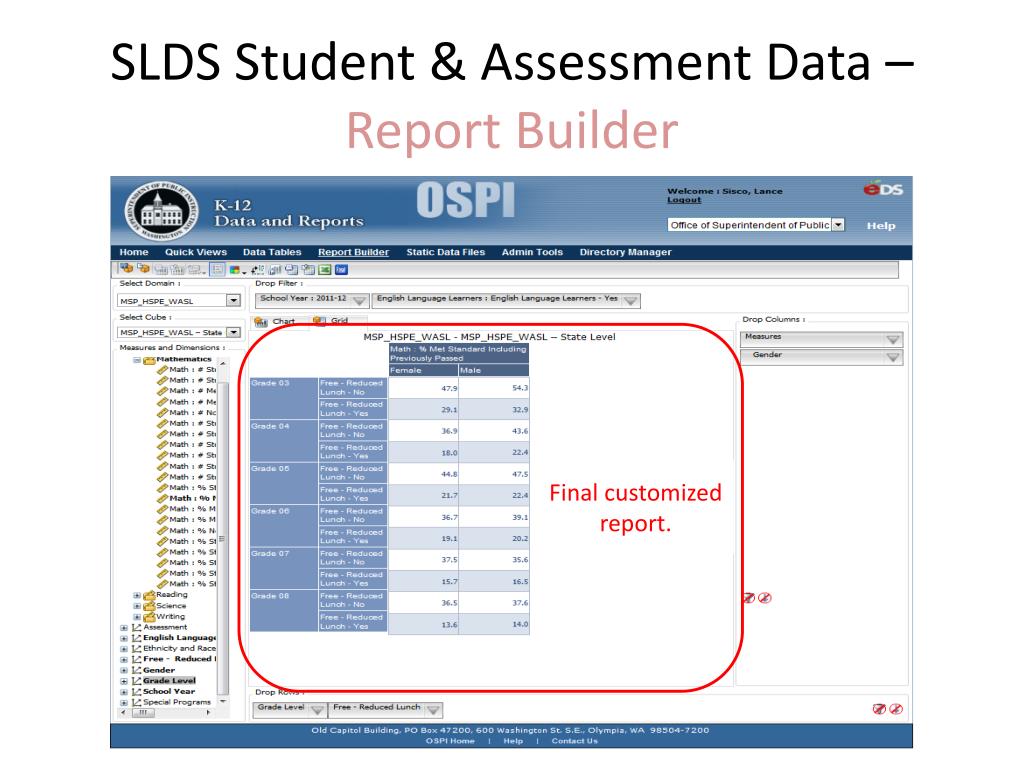Click the tree scrollbar right arrow
Screen dimensions: 1024x768
(x=209, y=712)
